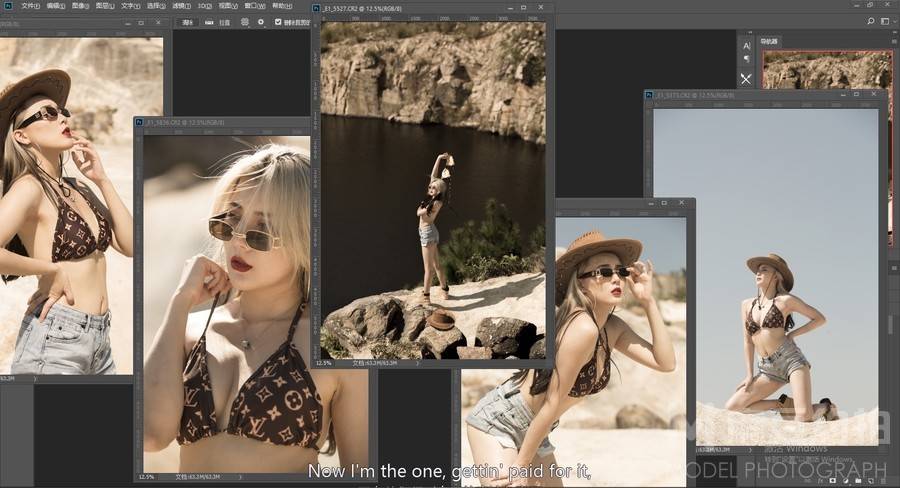
Task: Open the 选择(S) menu
Action: pyautogui.click(x=156, y=6)
